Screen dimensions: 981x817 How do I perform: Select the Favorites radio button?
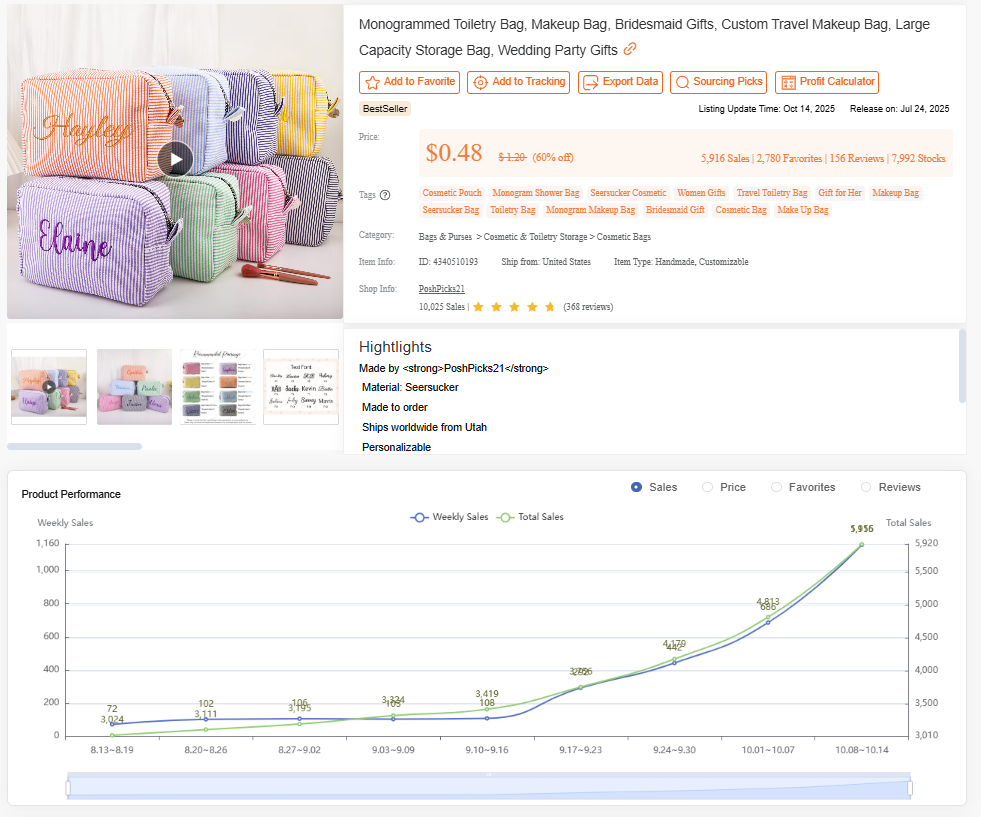tap(775, 487)
